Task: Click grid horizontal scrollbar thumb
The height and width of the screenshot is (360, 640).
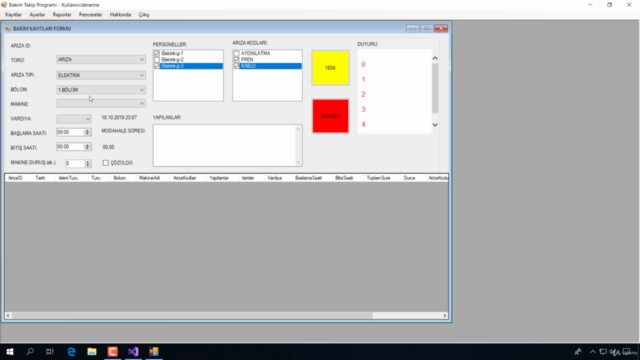Action: tap(192, 316)
